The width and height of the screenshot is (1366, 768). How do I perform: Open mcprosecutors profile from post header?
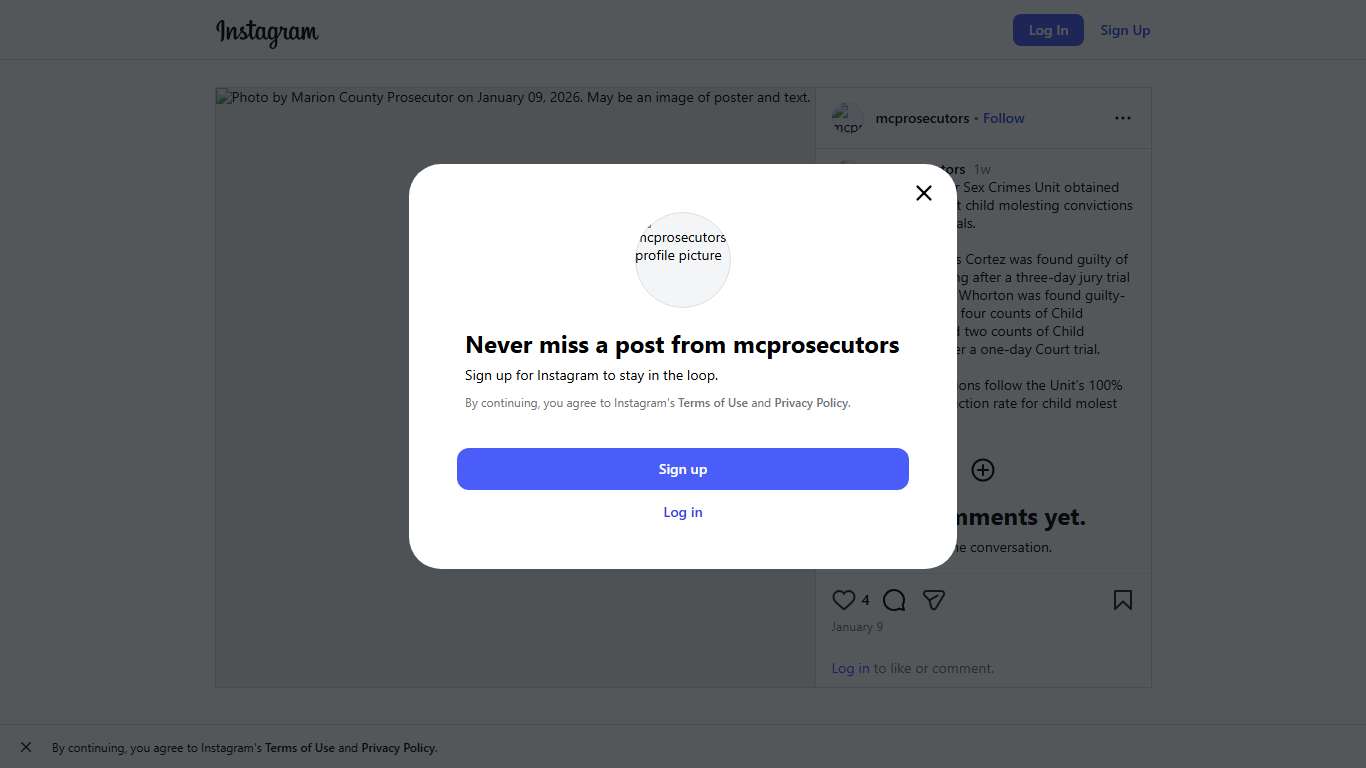(x=922, y=118)
